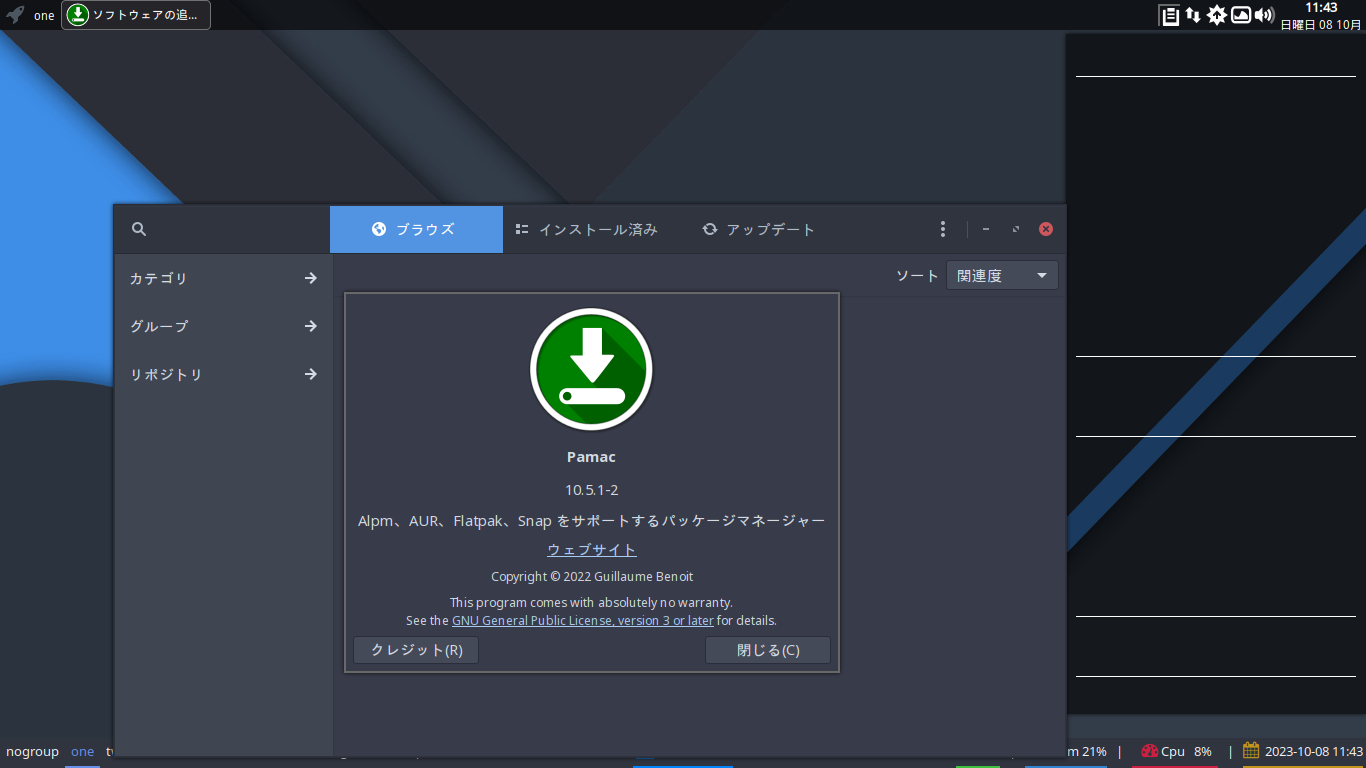The height and width of the screenshot is (768, 1366).
Task: Open the network transfer arrows tray icon
Action: tap(1193, 15)
